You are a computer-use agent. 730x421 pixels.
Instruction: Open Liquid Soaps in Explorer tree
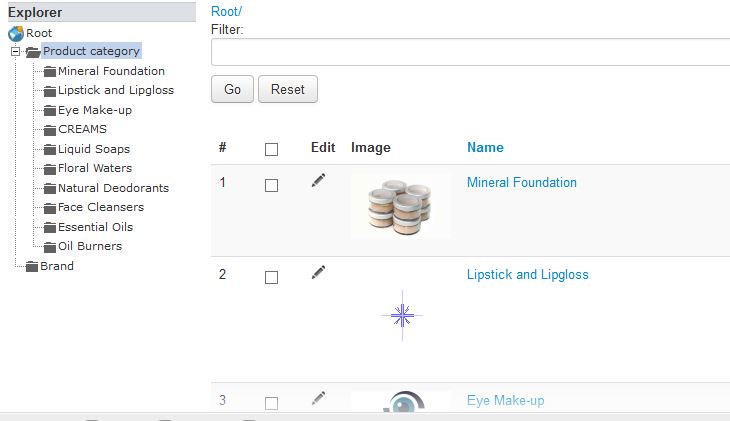pyautogui.click(x=94, y=149)
